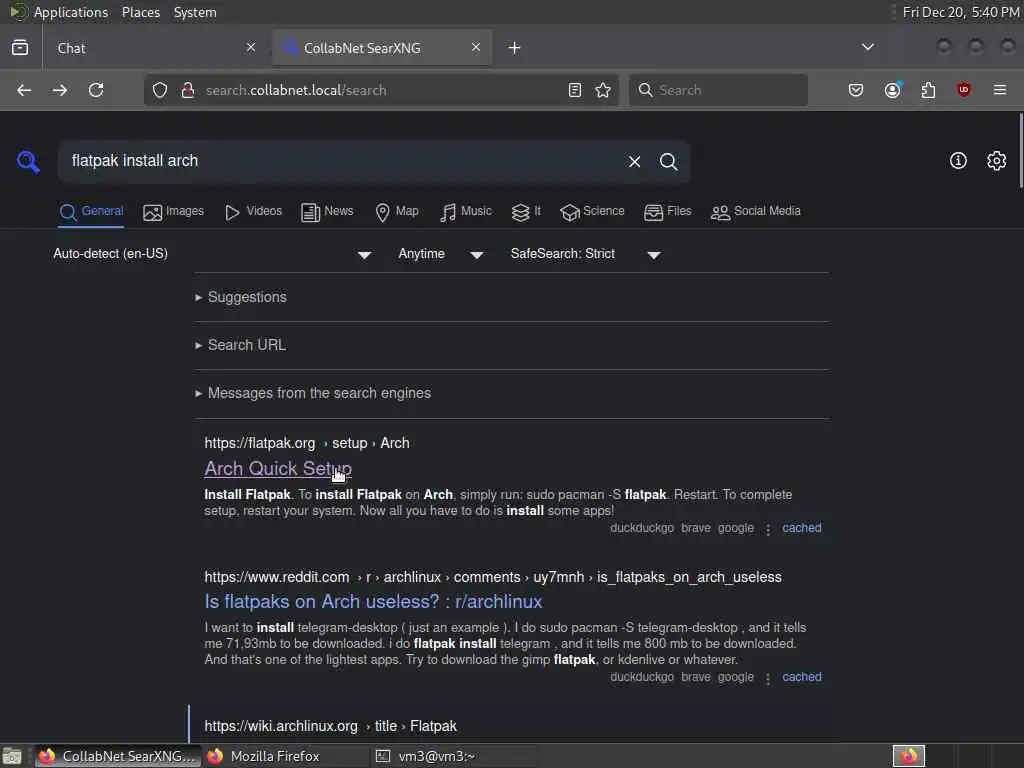This screenshot has height=768, width=1024.
Task: Show desktop with the taskbar icon
Action: [12, 757]
